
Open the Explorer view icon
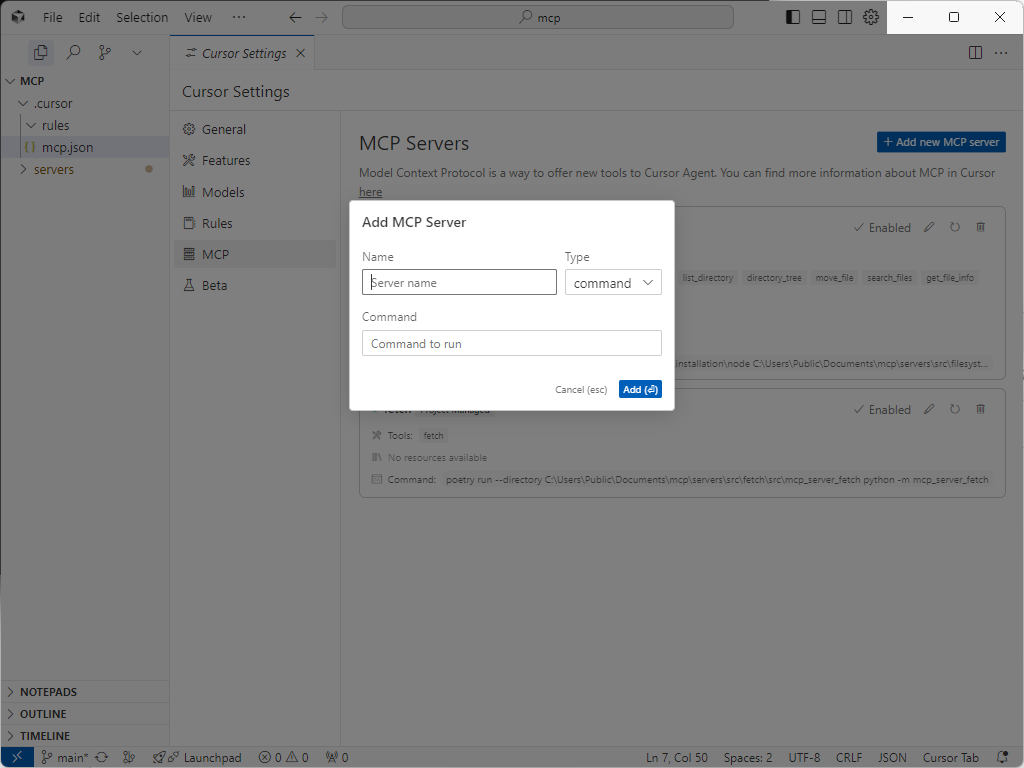click(40, 52)
